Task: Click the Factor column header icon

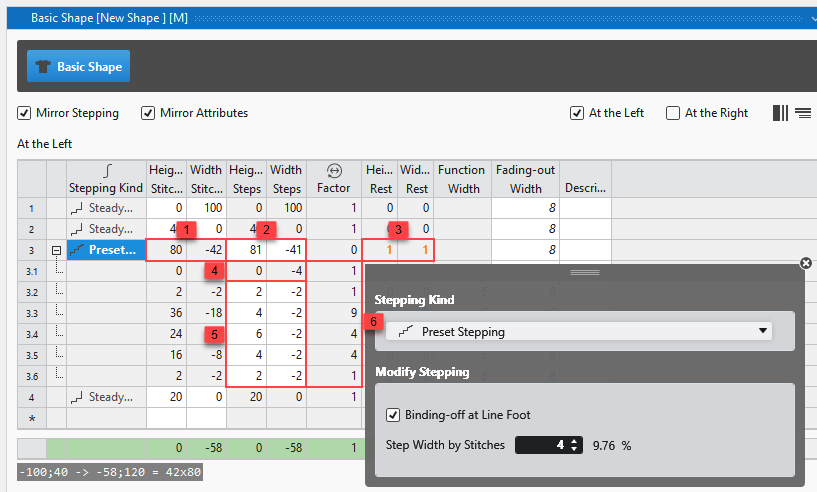Action: click(335, 171)
